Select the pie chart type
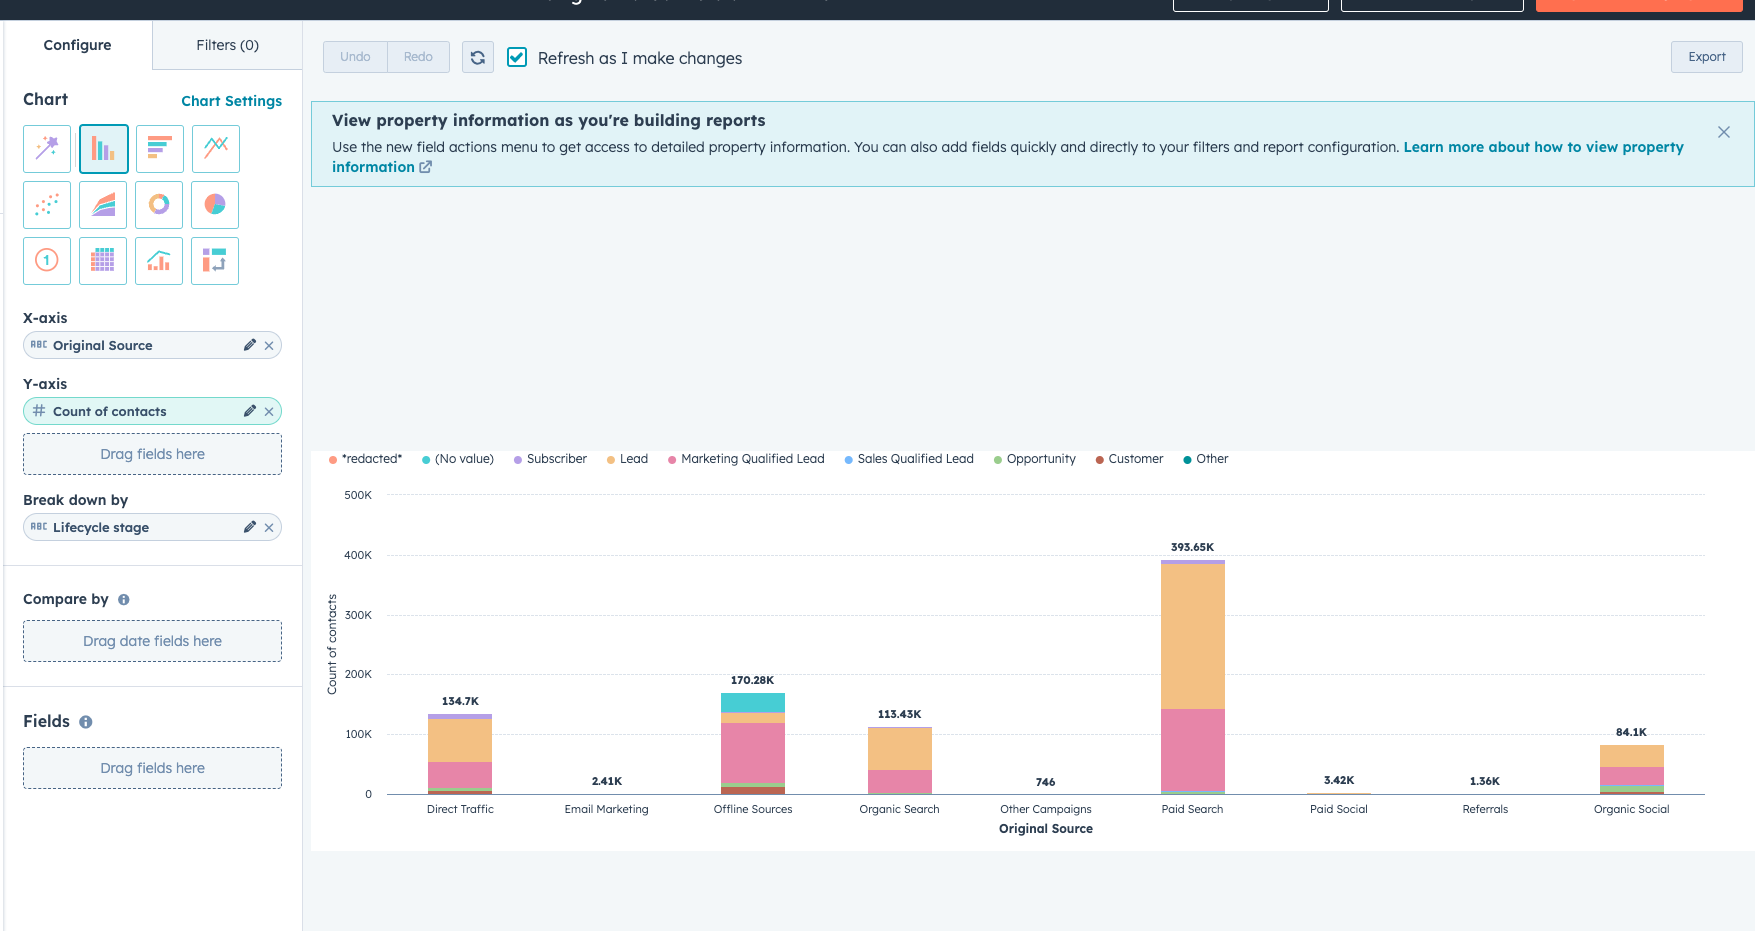The width and height of the screenshot is (1755, 931). click(214, 205)
